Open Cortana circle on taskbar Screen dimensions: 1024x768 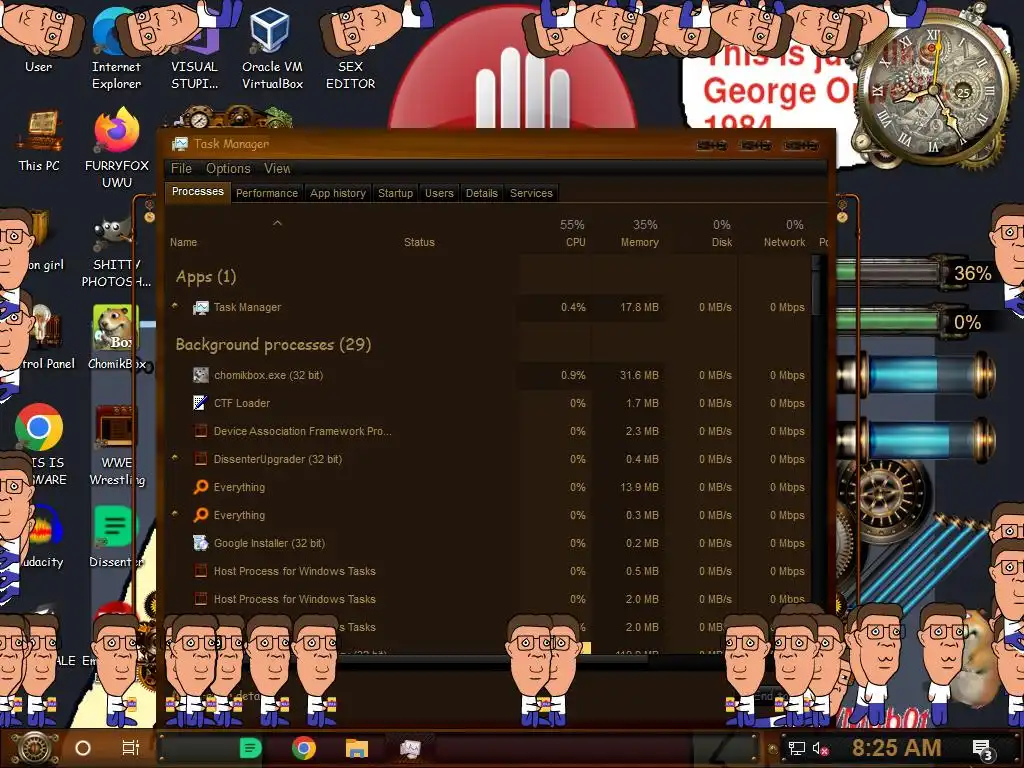click(83, 748)
